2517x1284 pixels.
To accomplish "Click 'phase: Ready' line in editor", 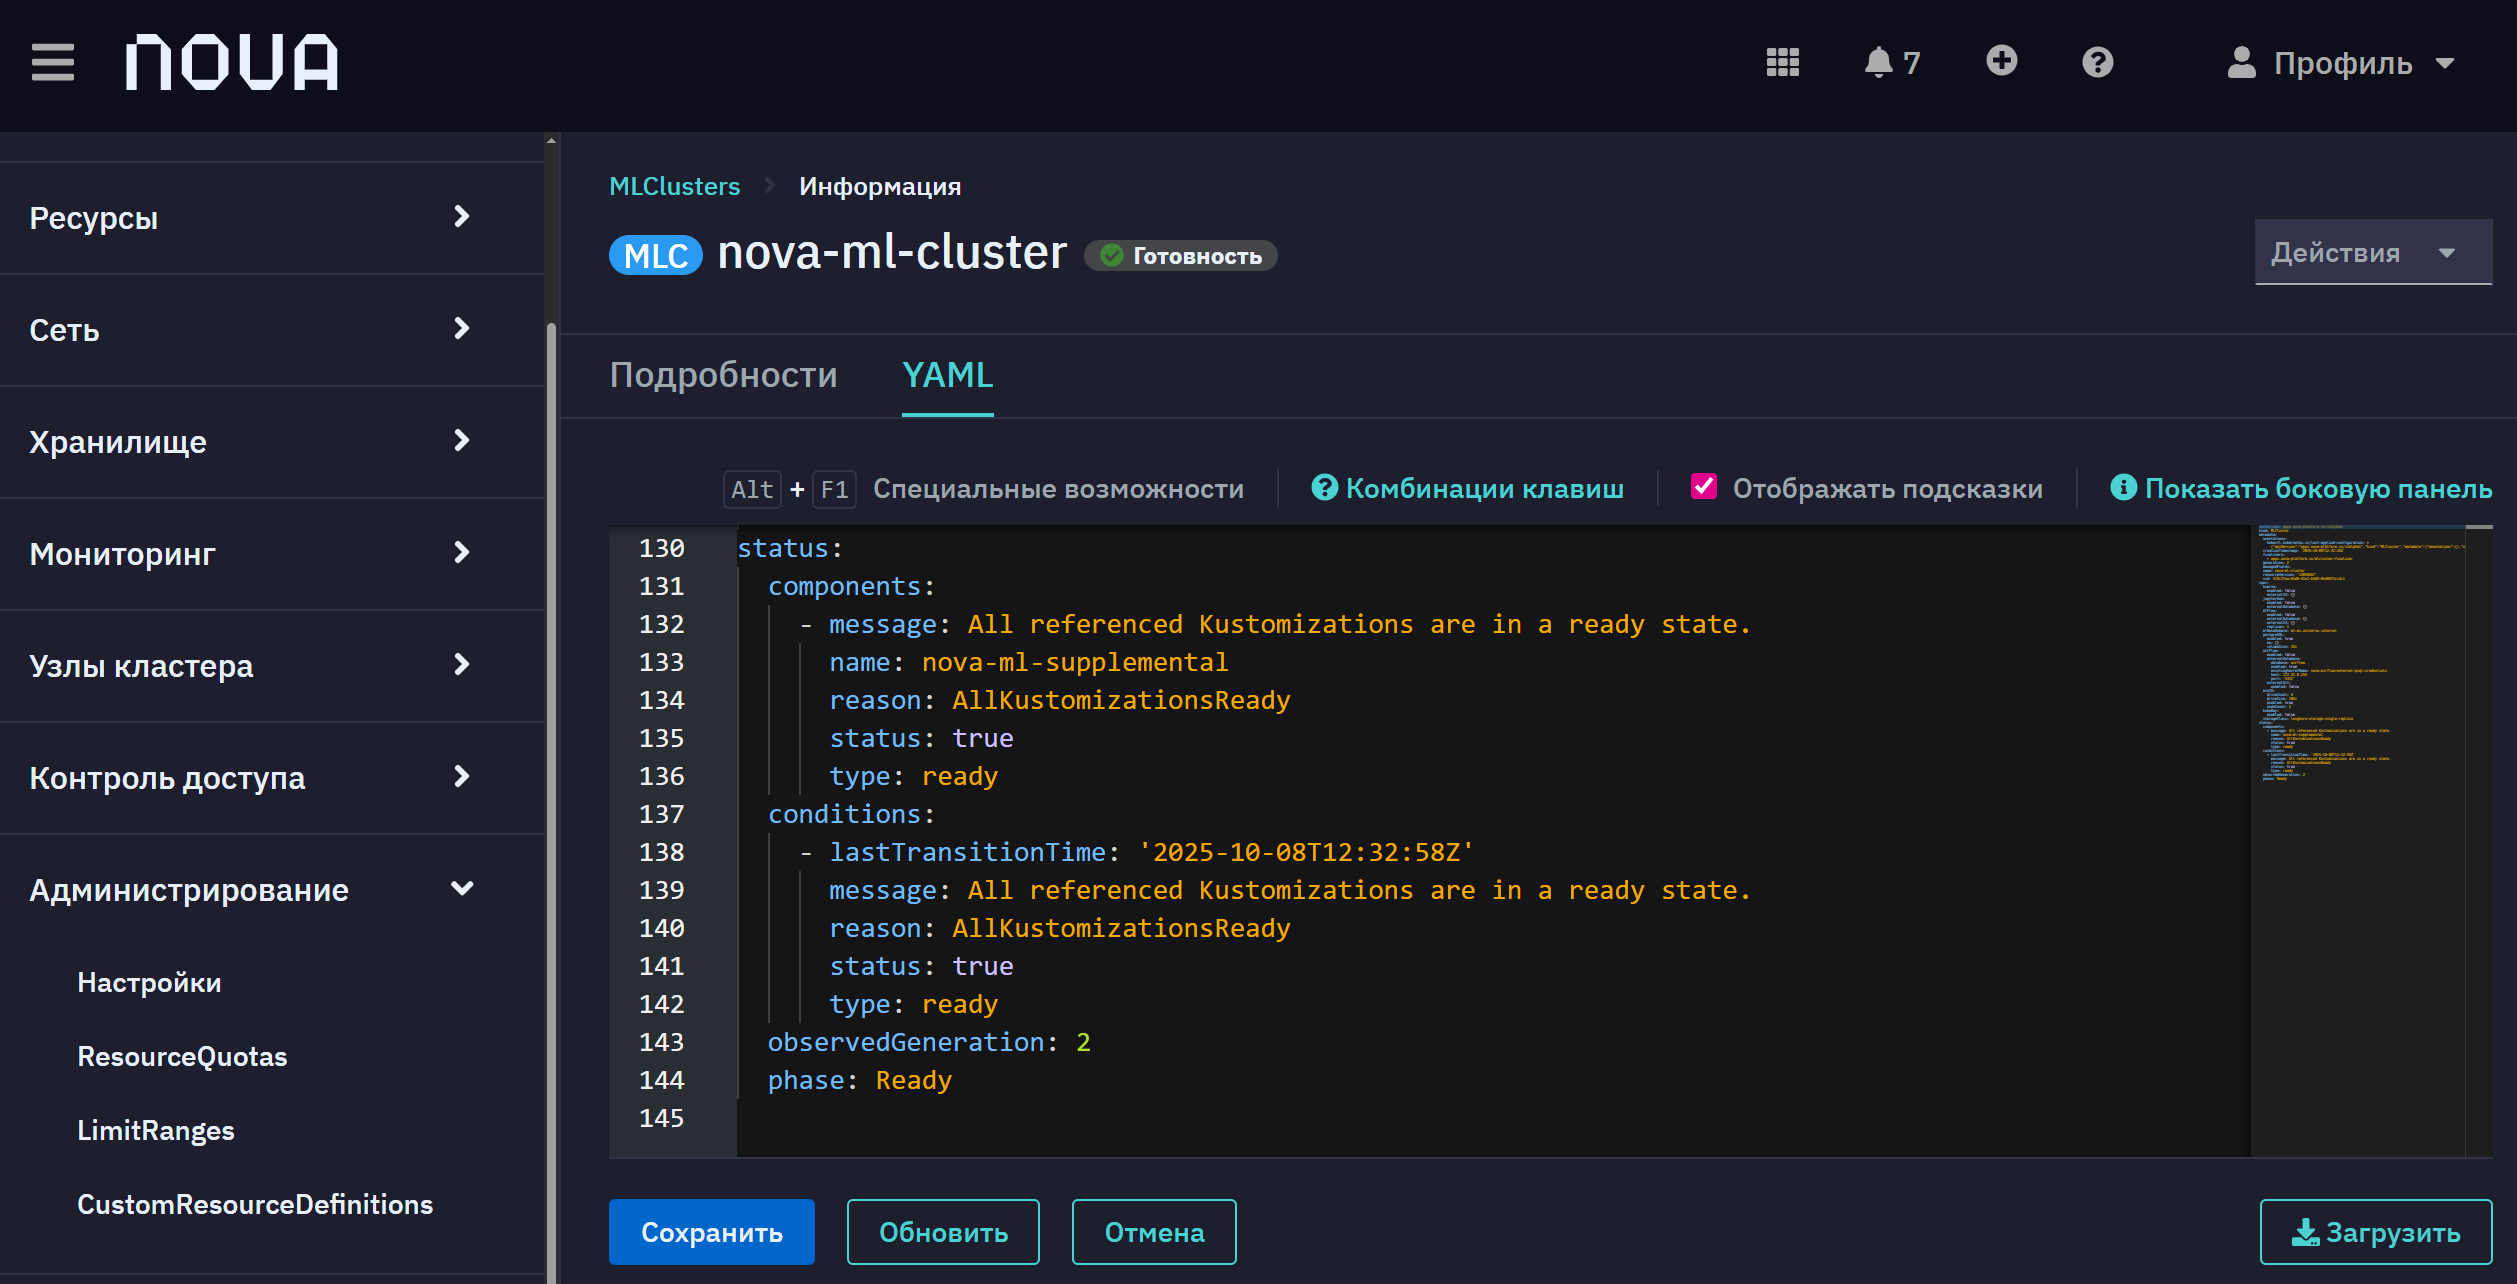I will click(x=859, y=1080).
